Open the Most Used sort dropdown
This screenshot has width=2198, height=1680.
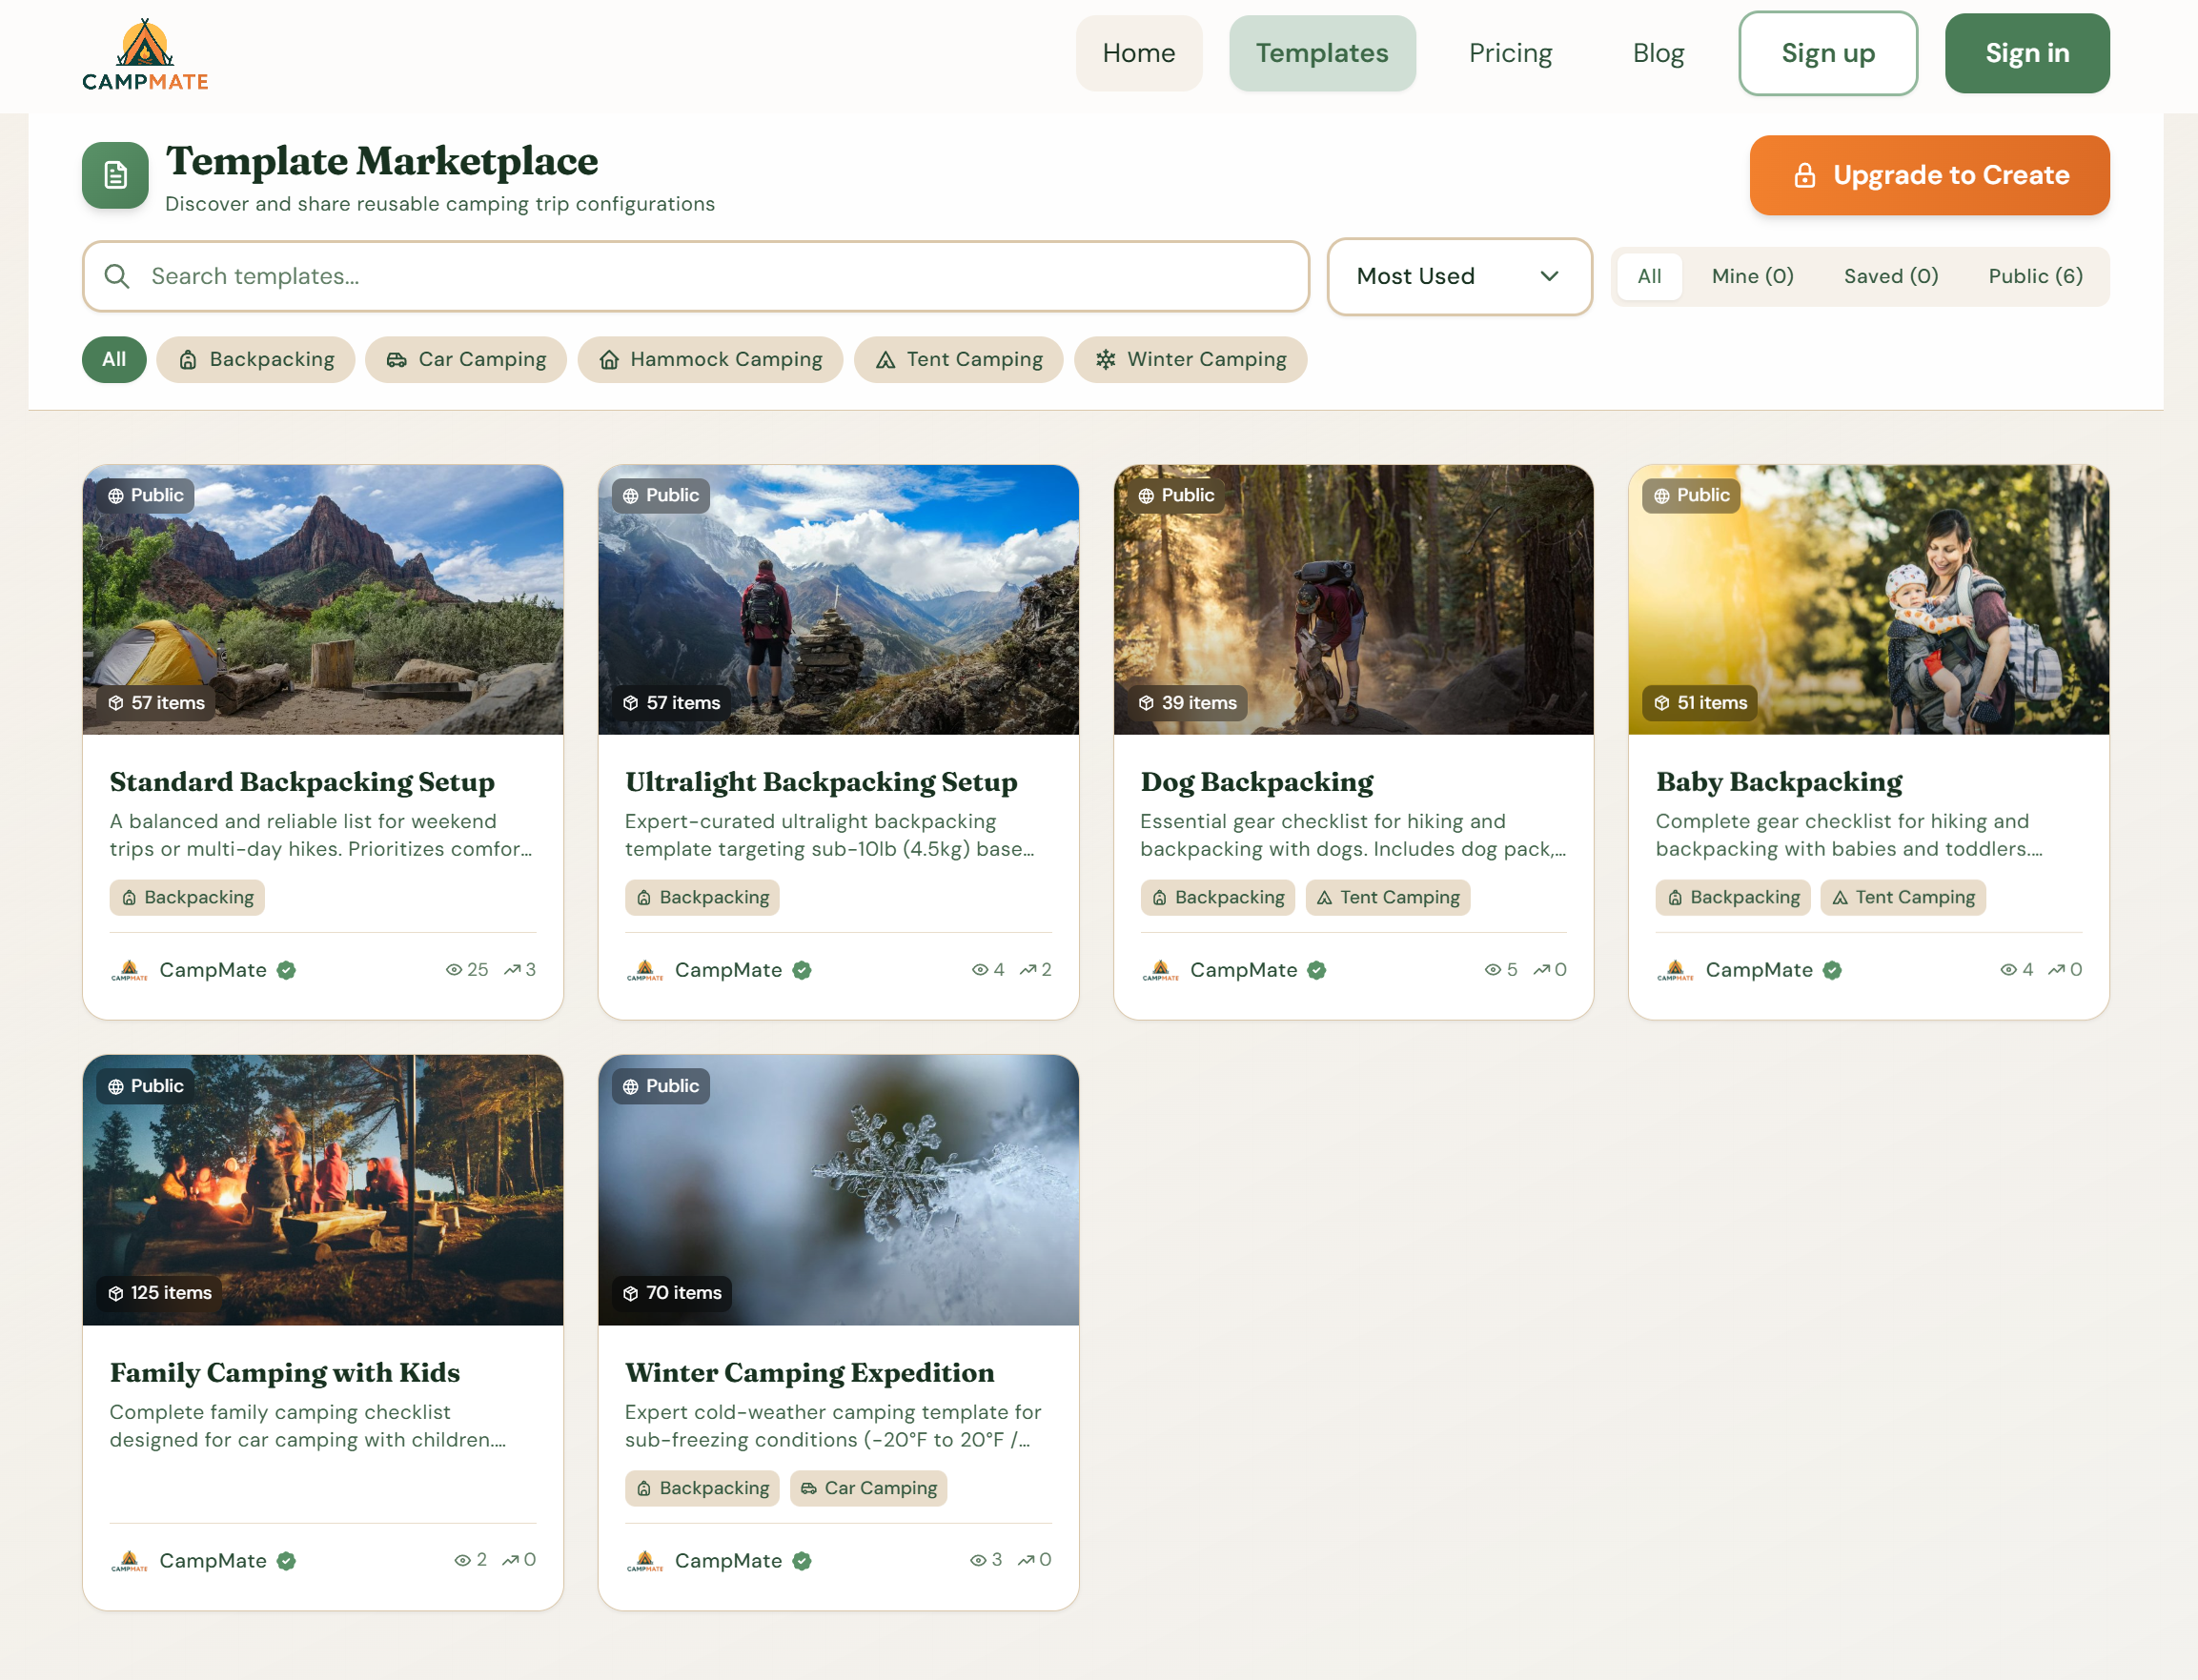1459,277
